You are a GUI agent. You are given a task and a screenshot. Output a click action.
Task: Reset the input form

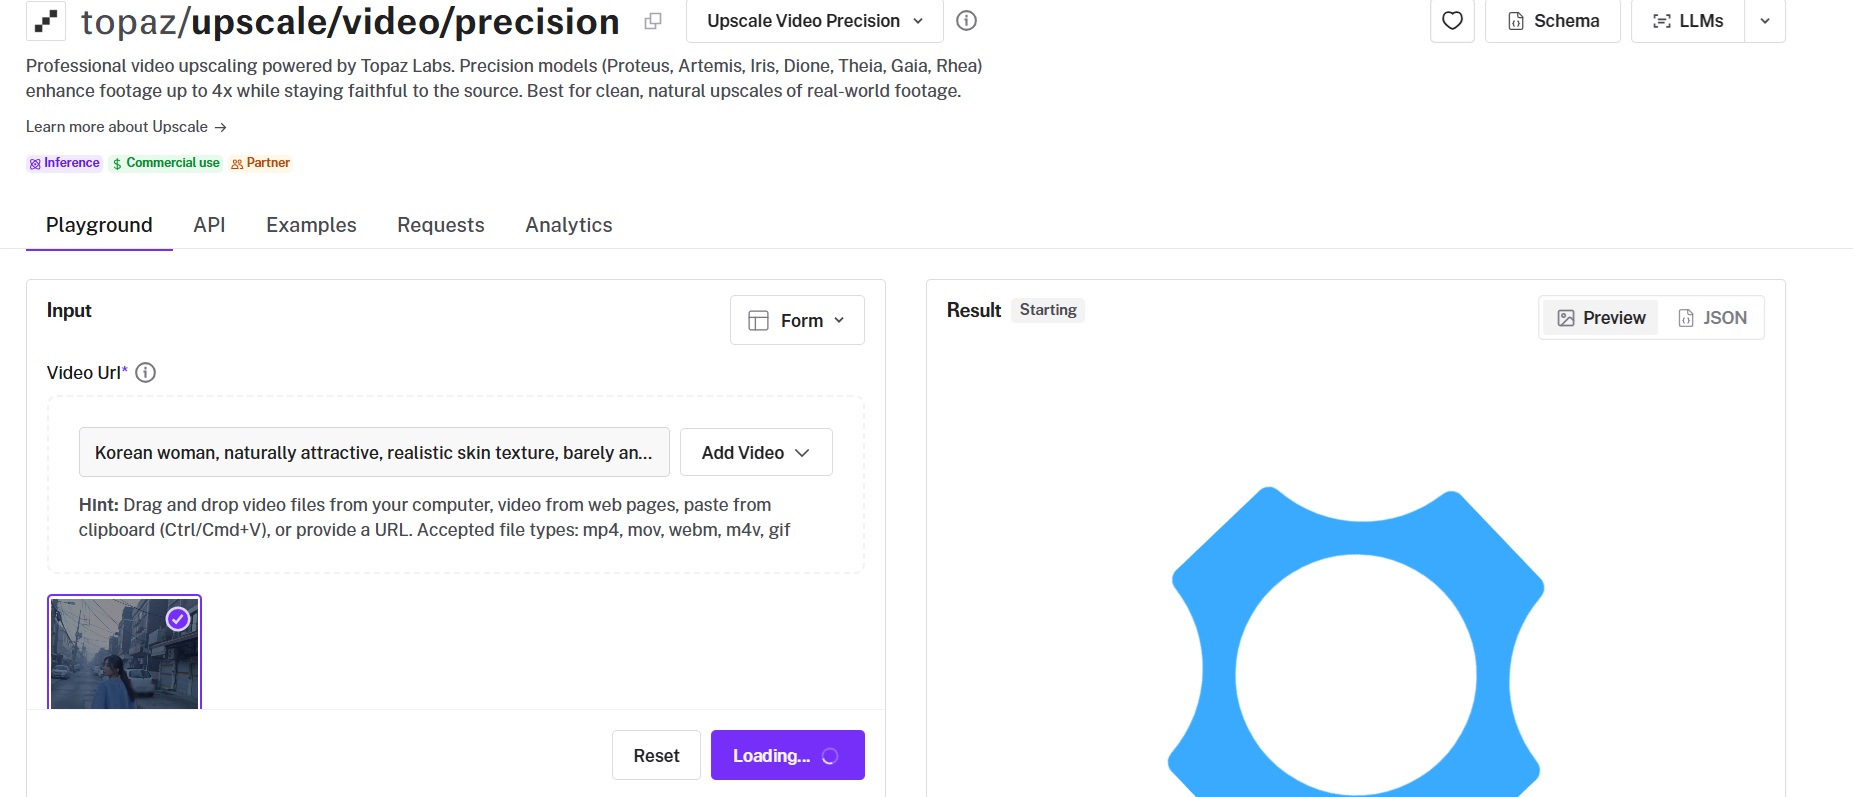[x=656, y=755]
